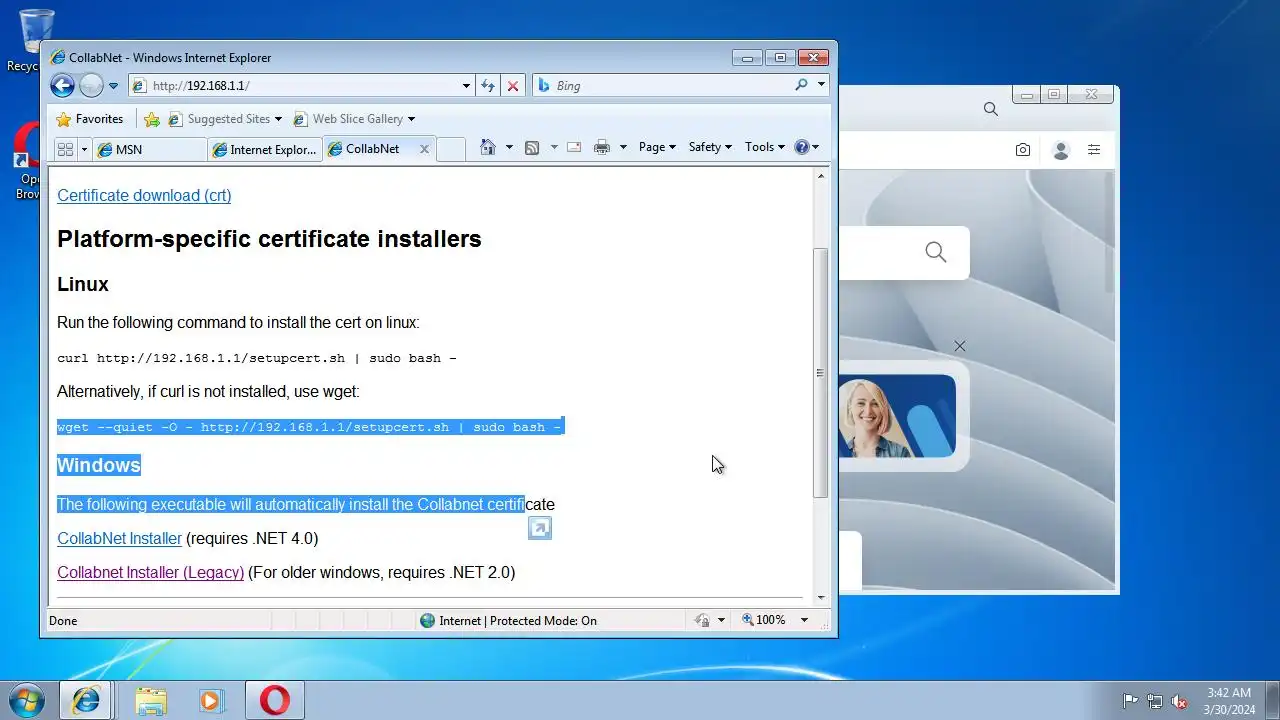Open Windows Explorer from taskbar

click(x=151, y=701)
